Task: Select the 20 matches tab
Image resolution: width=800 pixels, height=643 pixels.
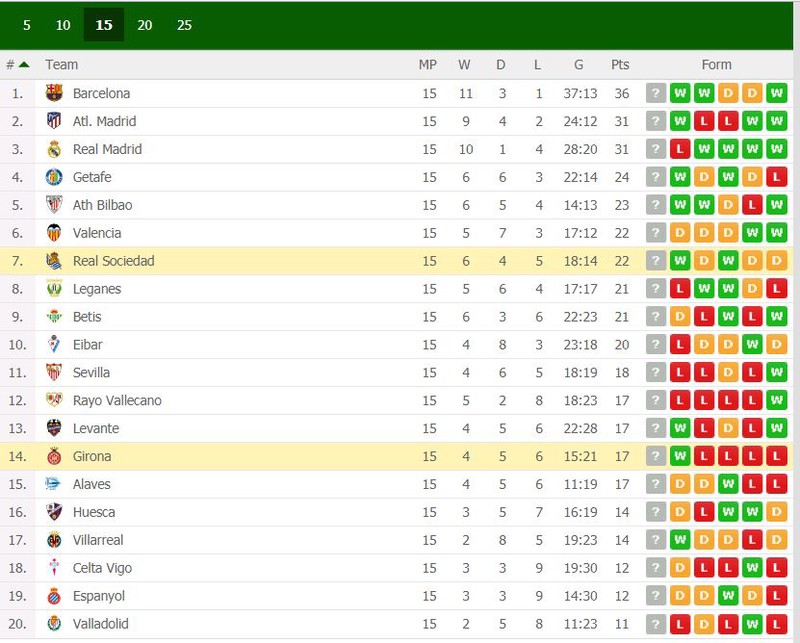Action: tap(144, 25)
